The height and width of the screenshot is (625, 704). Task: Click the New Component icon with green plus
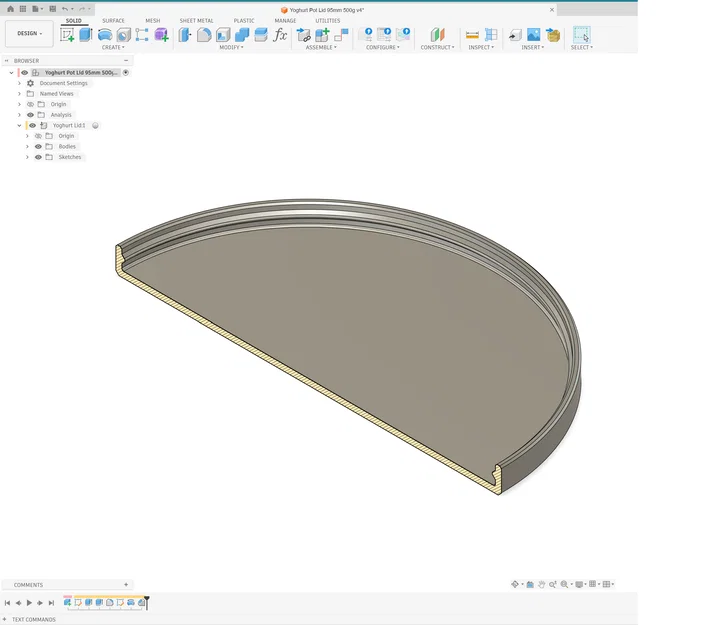tap(322, 35)
